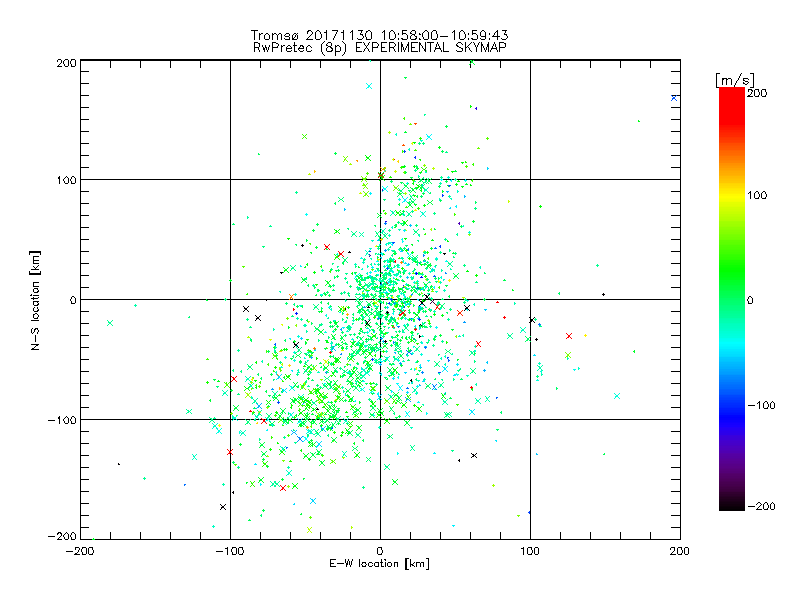The width and height of the screenshot is (800, 600).
Task: Click the N-S axis tick label "-200"
Action: [62, 536]
